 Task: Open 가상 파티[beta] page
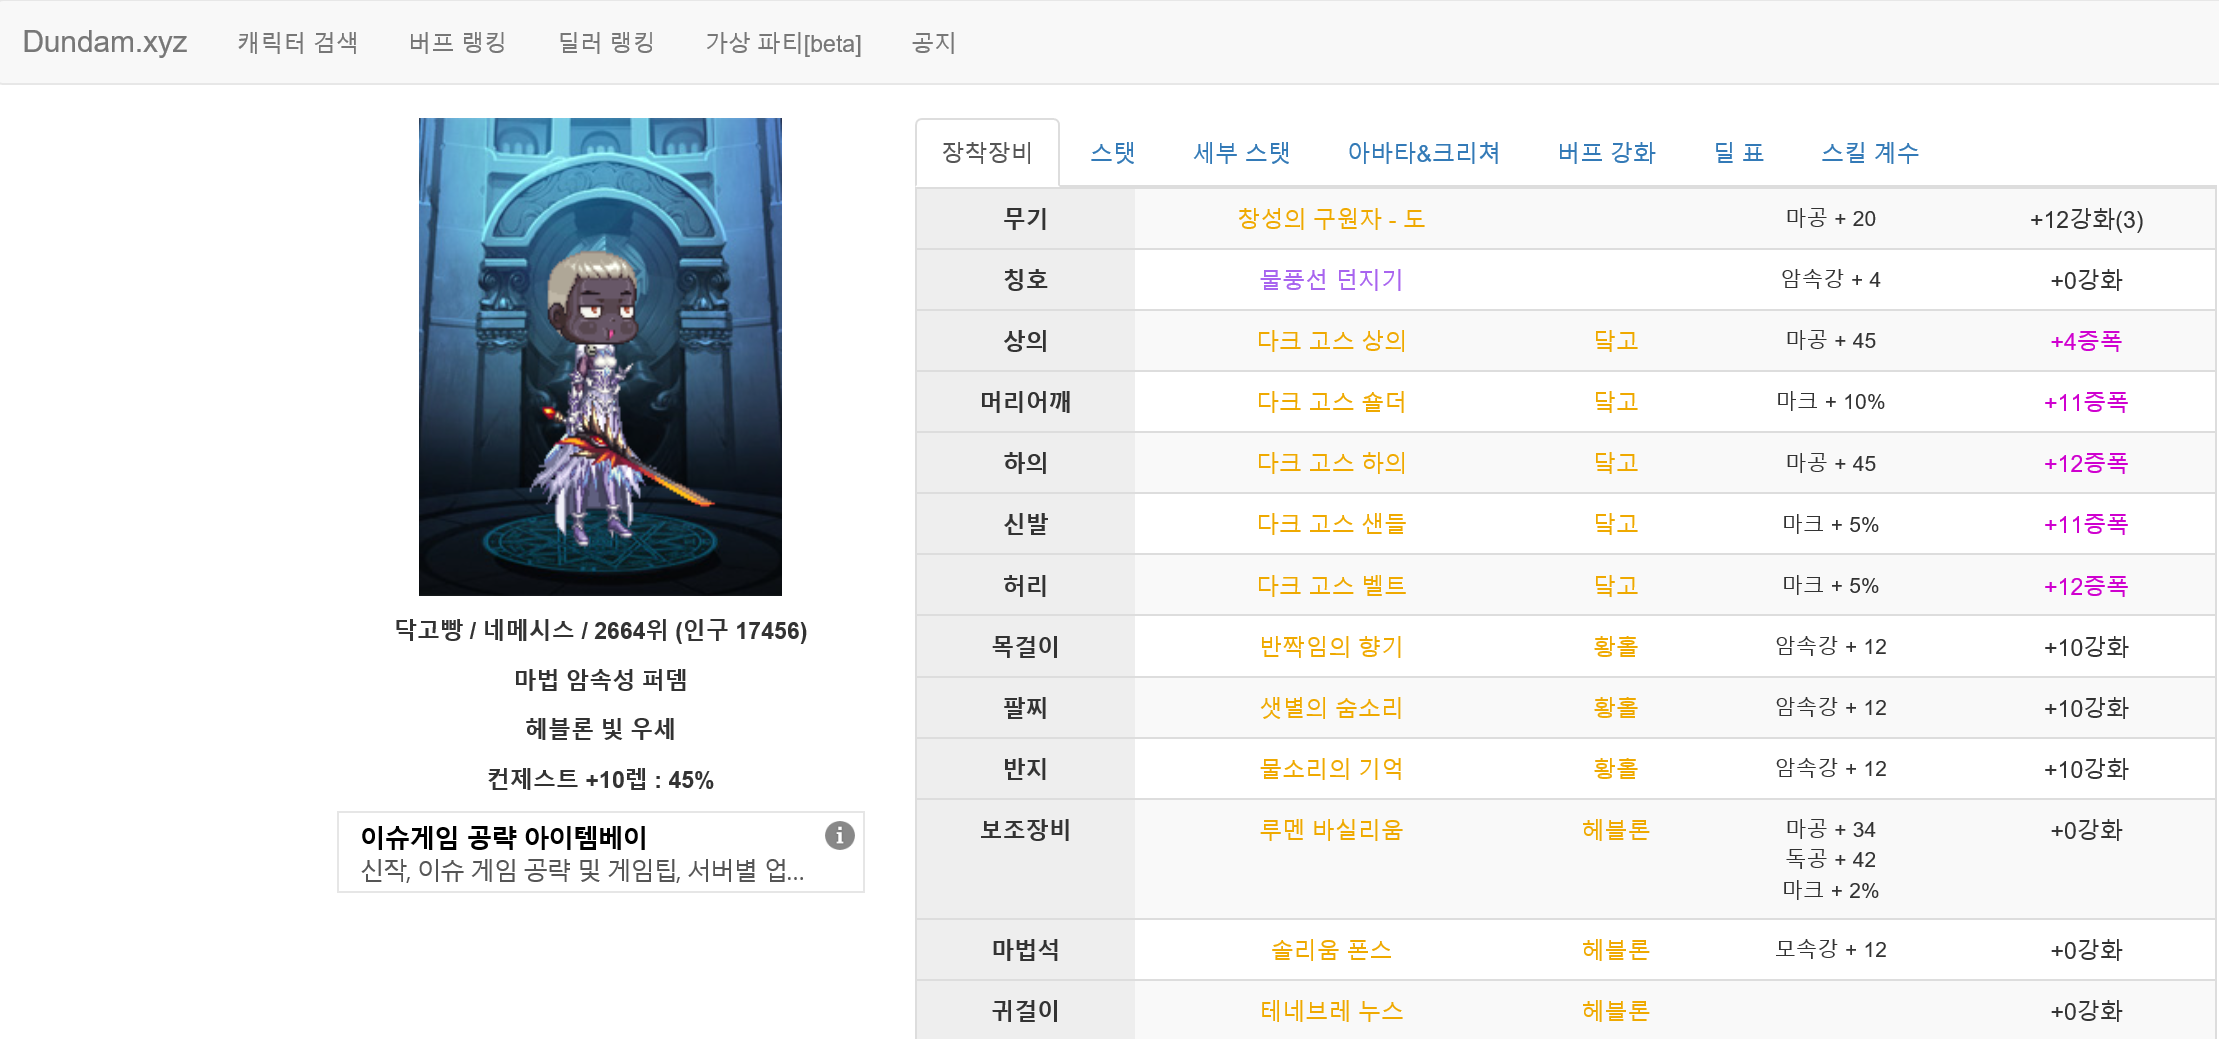[783, 43]
